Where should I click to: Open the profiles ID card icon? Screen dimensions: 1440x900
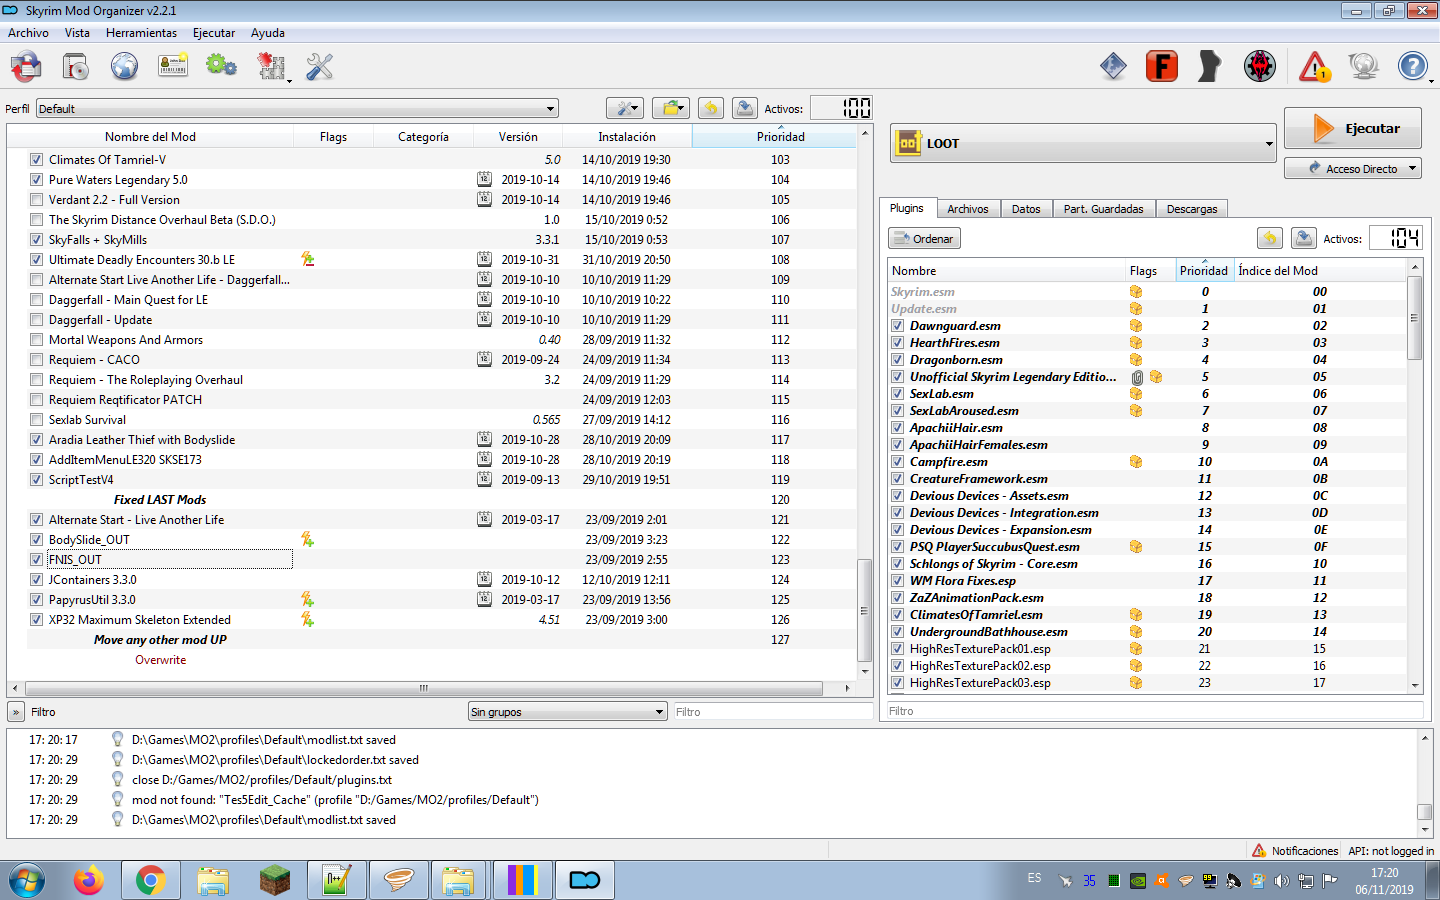tap(173, 66)
